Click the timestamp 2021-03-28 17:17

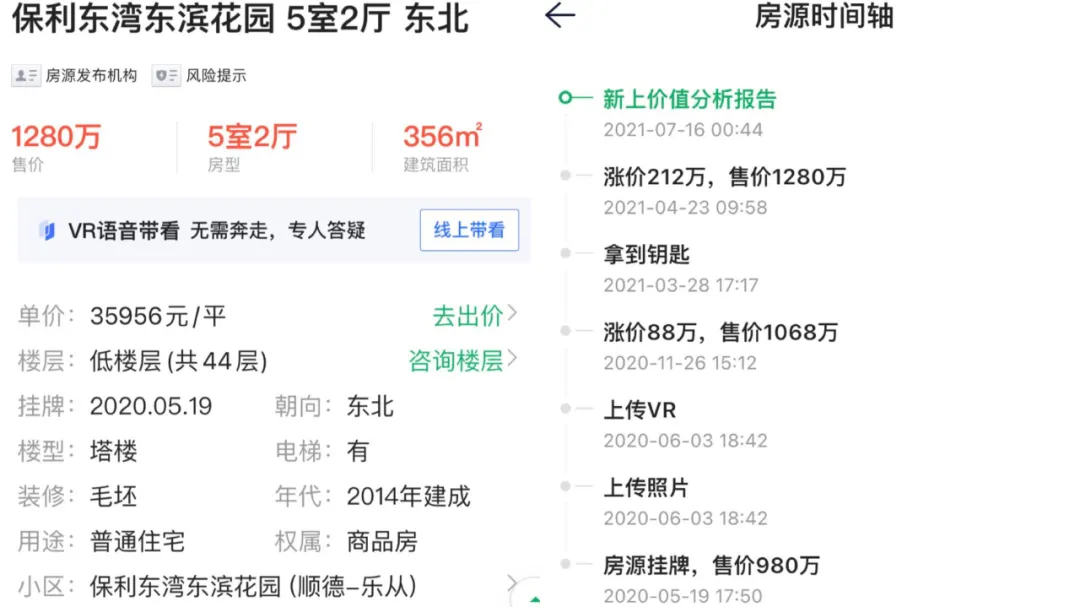point(681,285)
